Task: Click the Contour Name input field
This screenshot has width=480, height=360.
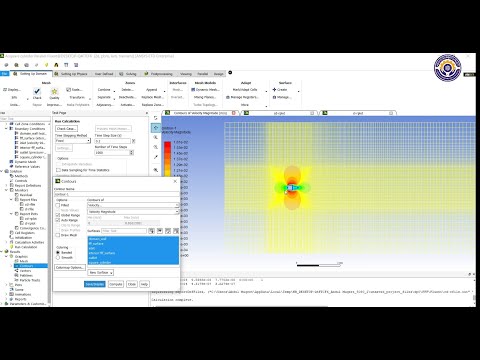Action: point(117,194)
